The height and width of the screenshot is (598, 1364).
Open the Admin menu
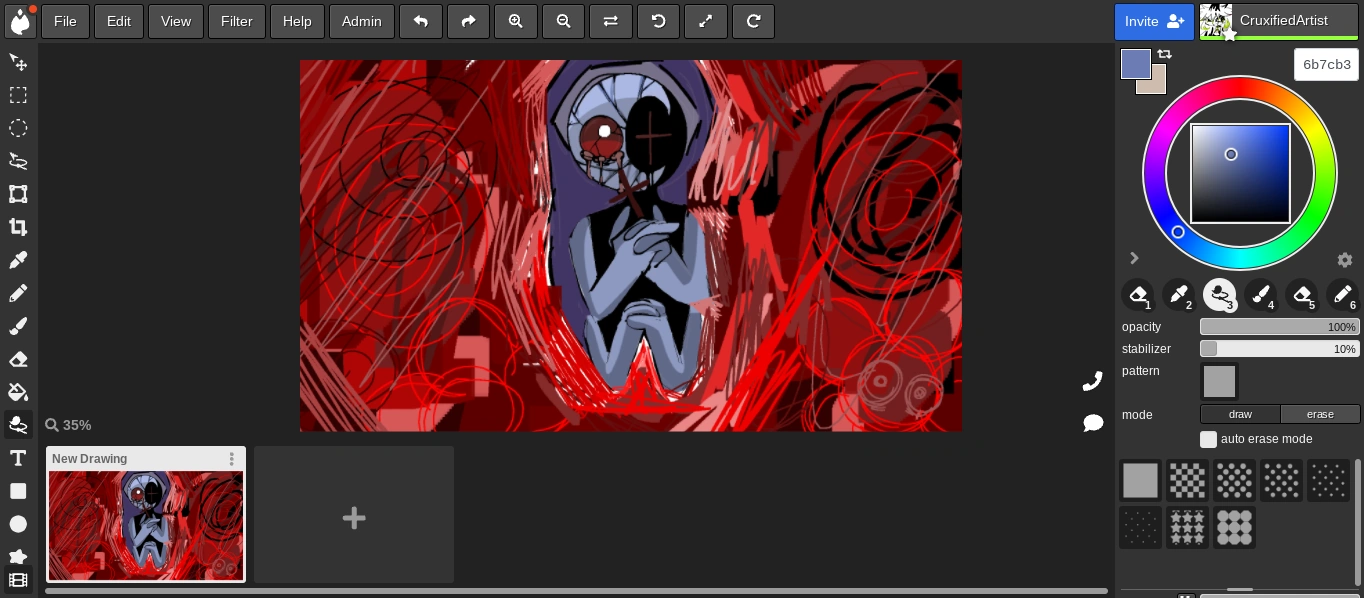[361, 21]
